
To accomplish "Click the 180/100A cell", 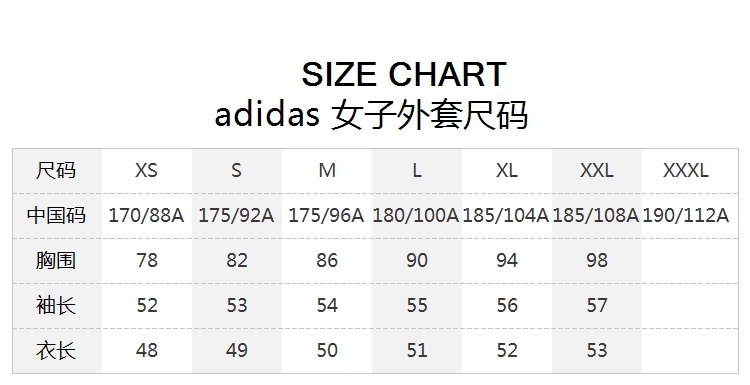I will [x=416, y=215].
